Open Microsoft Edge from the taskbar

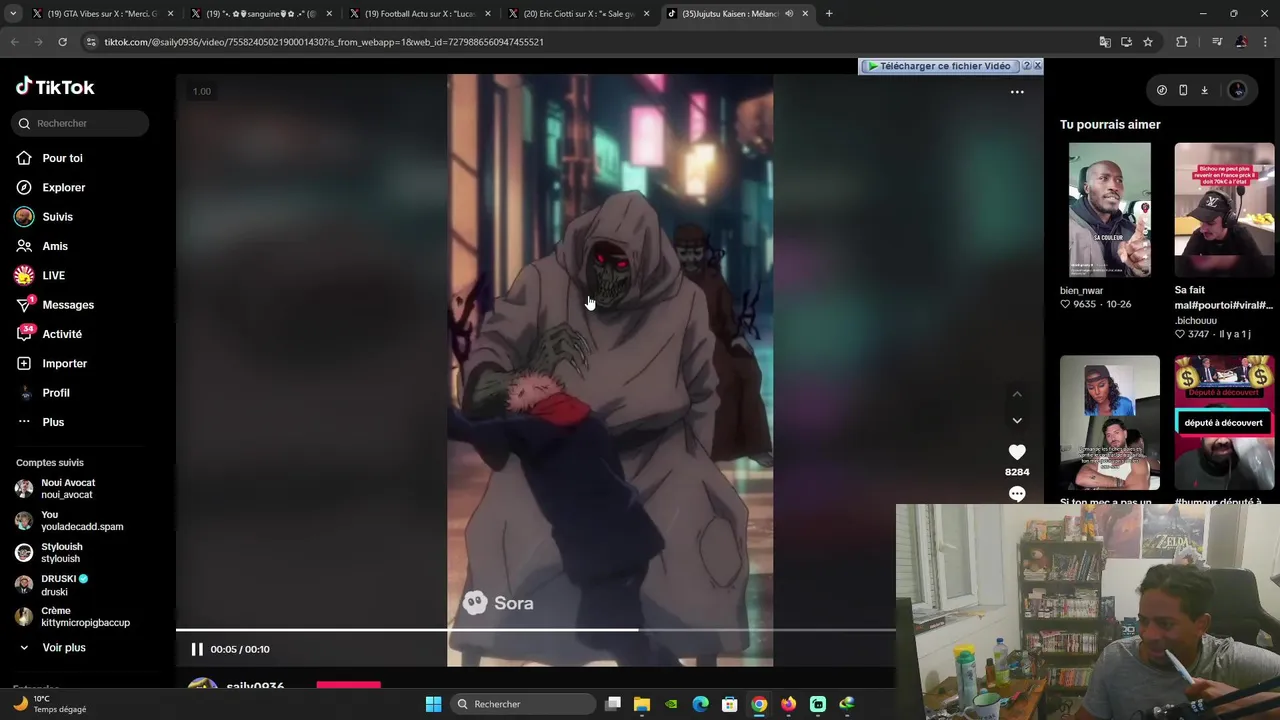[x=701, y=704]
